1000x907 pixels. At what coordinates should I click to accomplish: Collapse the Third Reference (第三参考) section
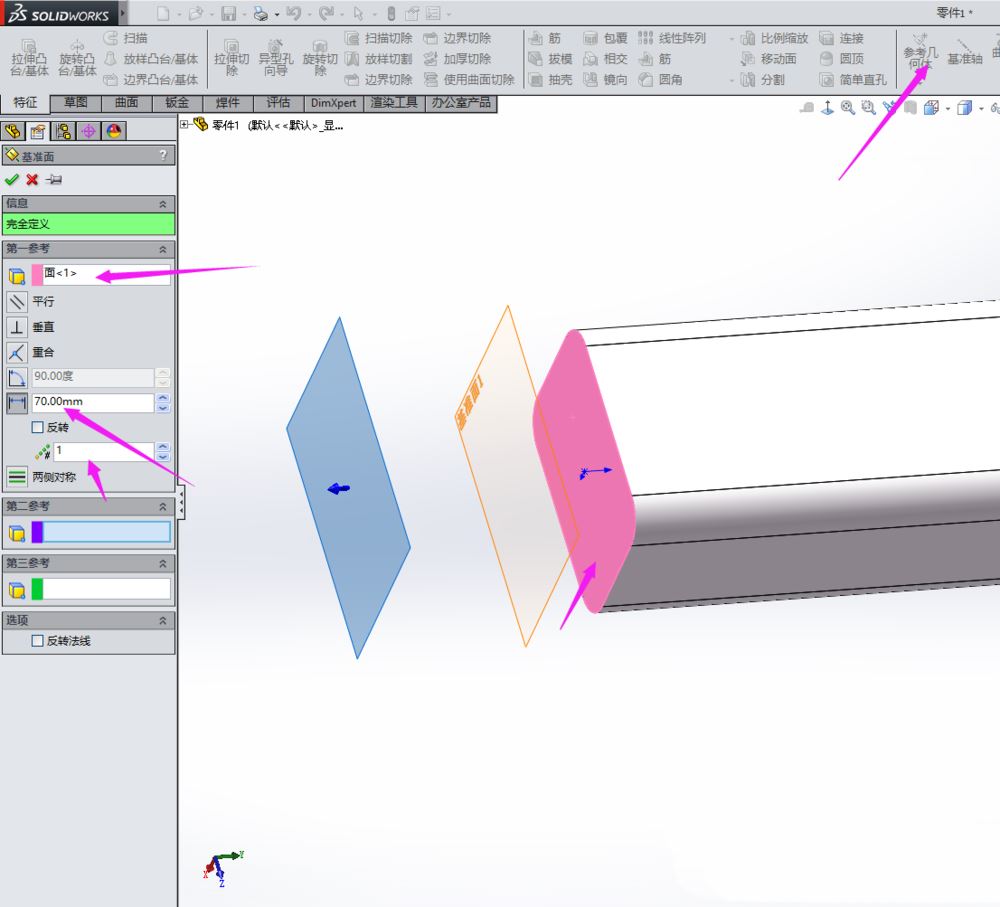[x=163, y=564]
